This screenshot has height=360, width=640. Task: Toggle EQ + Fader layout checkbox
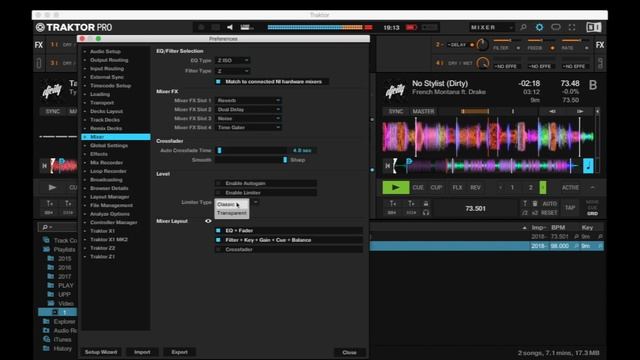(218, 231)
